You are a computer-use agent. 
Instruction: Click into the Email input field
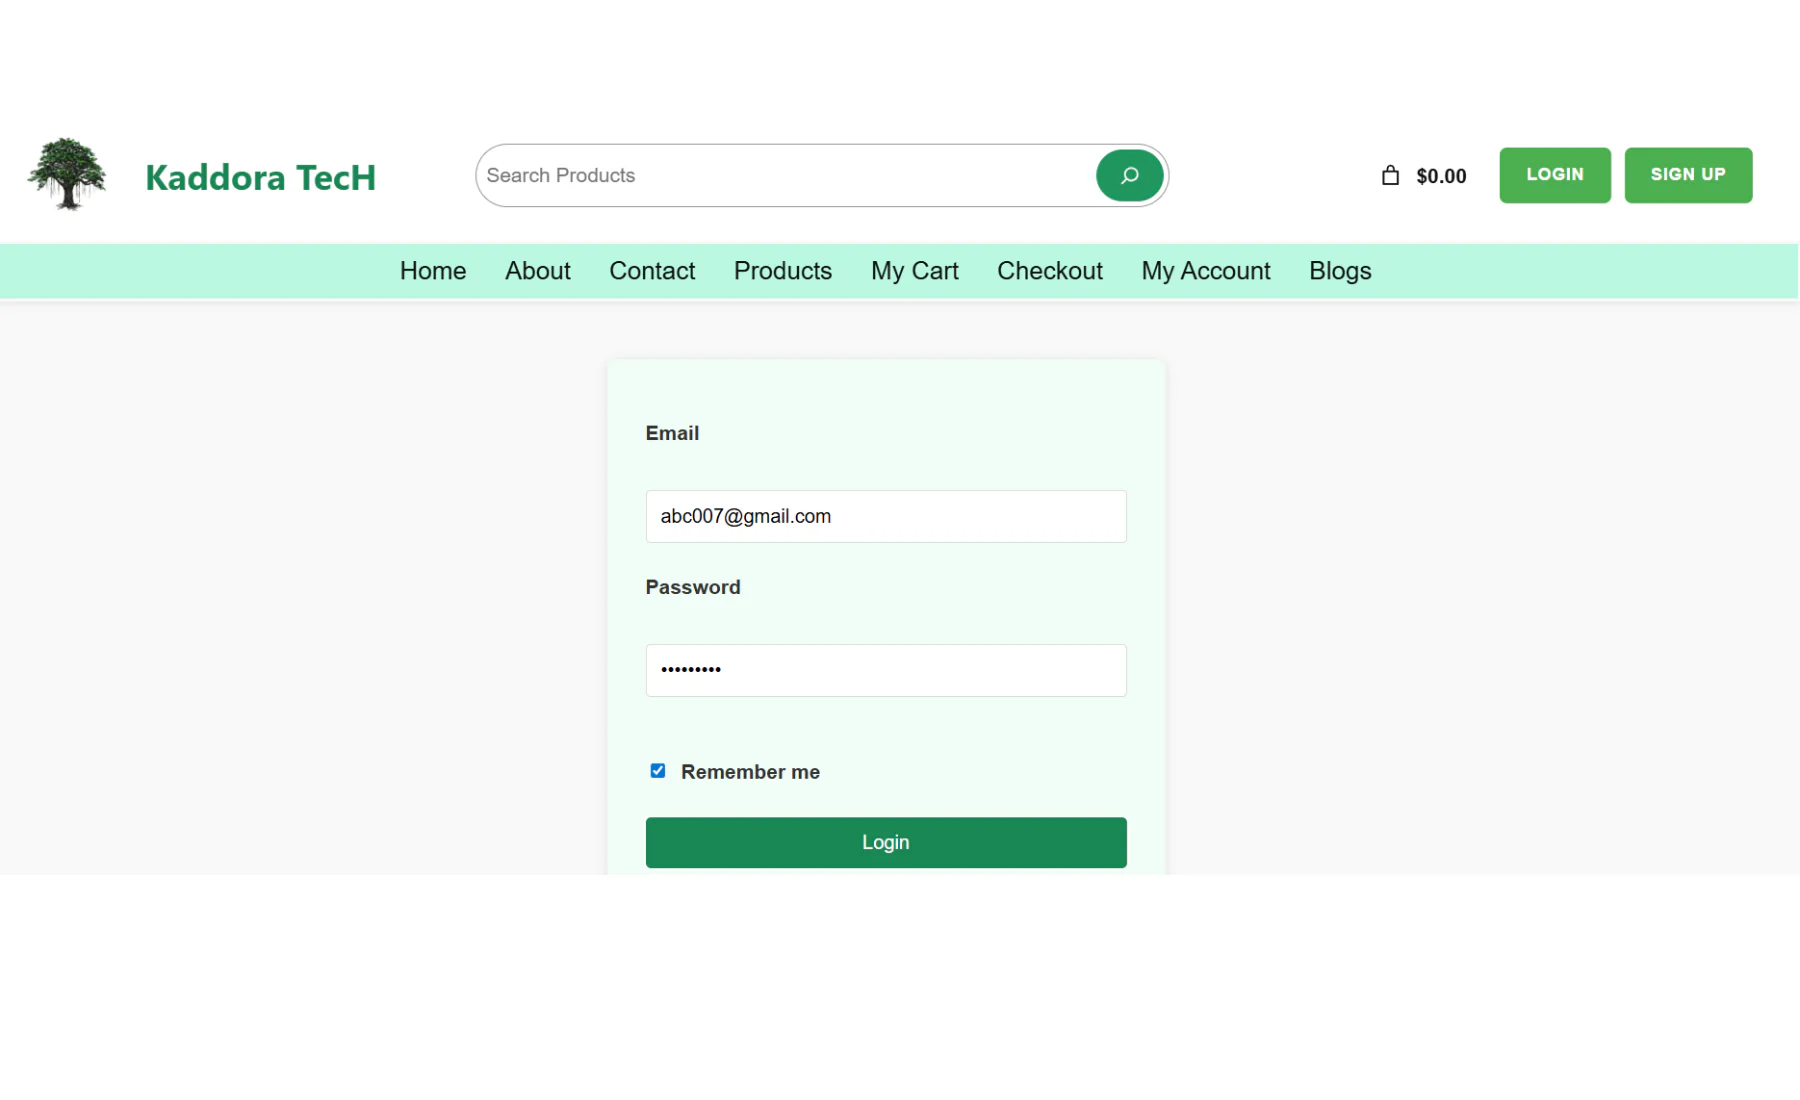click(x=885, y=516)
